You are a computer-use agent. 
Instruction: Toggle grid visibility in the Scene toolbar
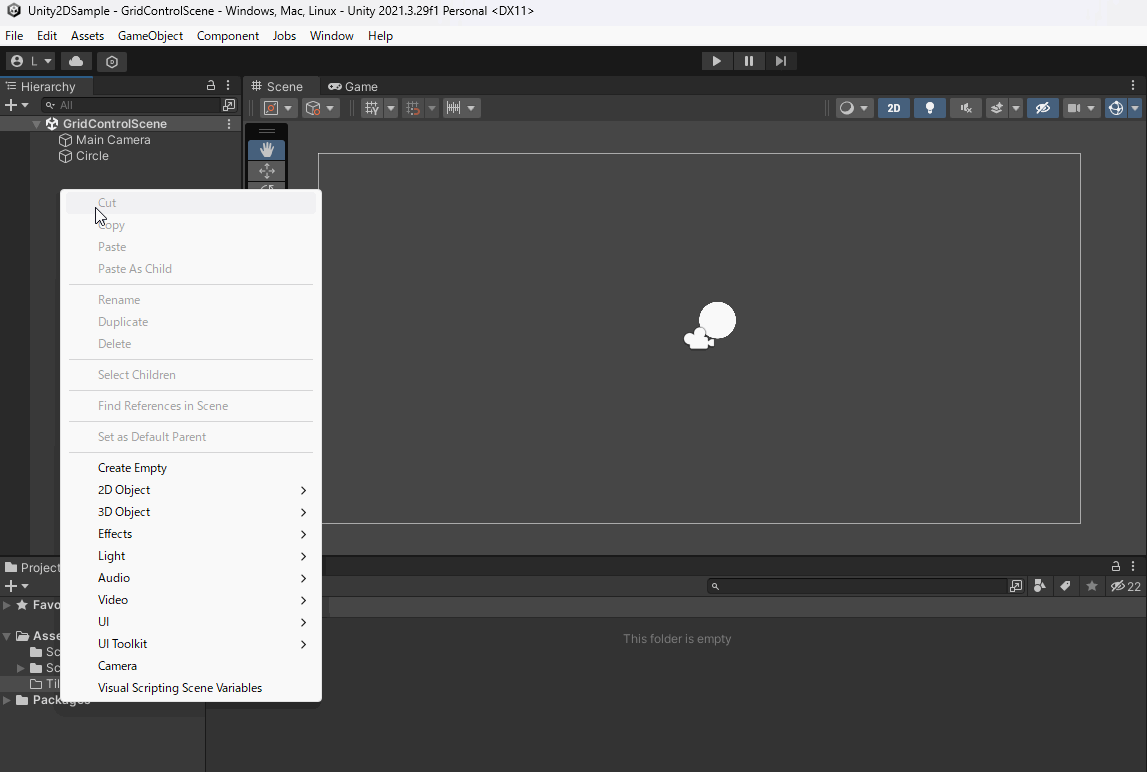372,108
